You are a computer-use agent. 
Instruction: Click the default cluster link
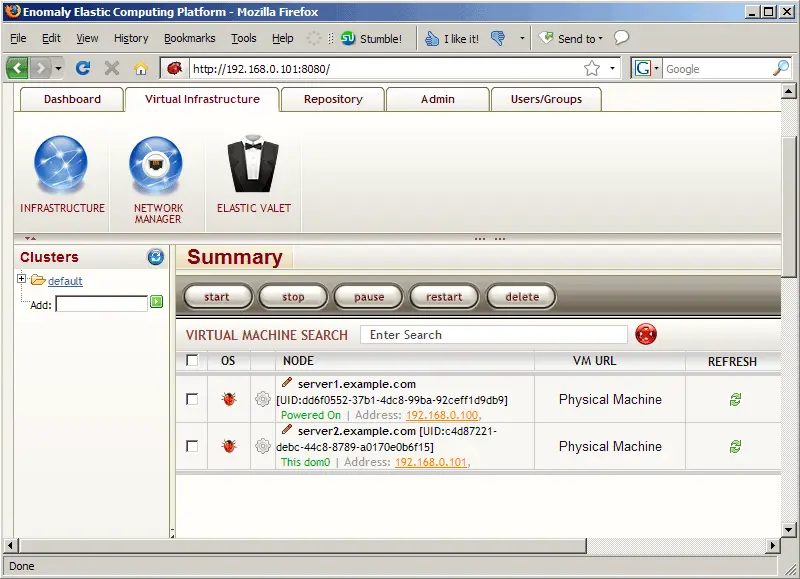(x=65, y=281)
